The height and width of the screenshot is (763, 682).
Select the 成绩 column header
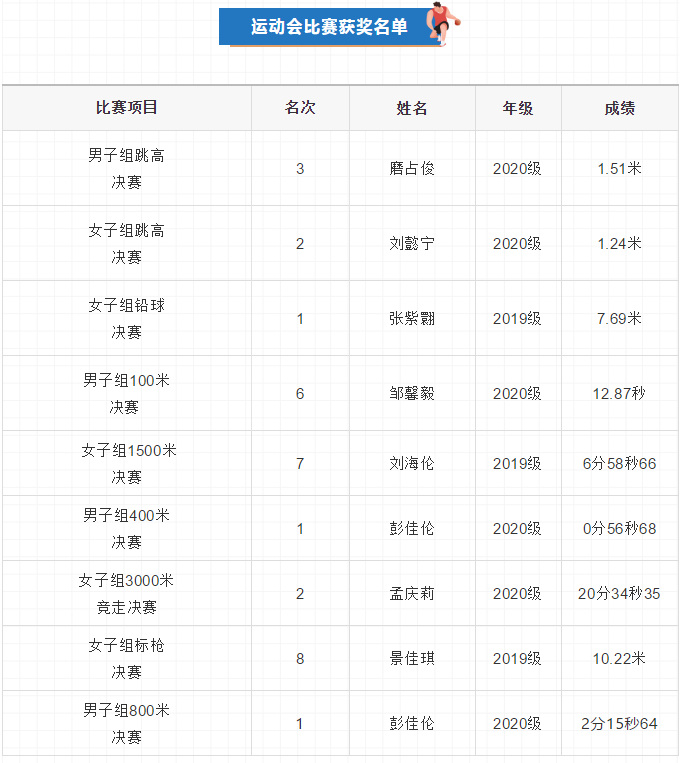(x=619, y=108)
